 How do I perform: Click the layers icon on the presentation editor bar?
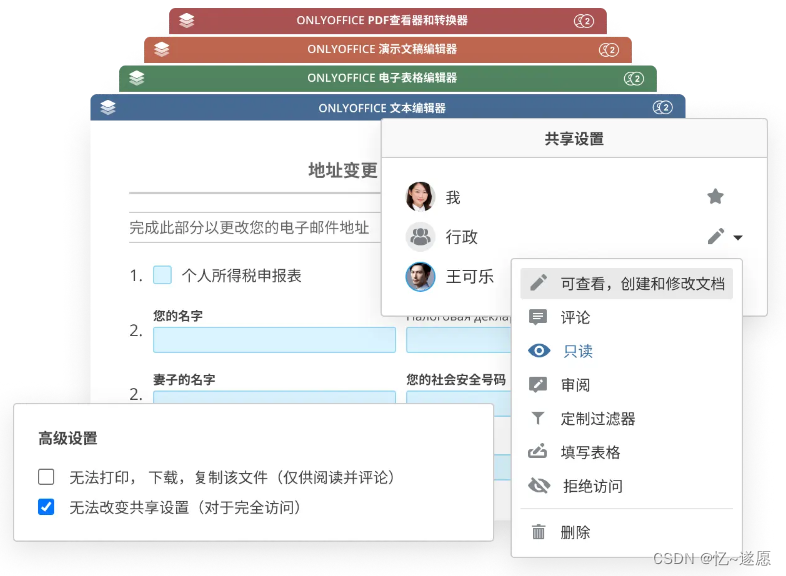click(161, 49)
